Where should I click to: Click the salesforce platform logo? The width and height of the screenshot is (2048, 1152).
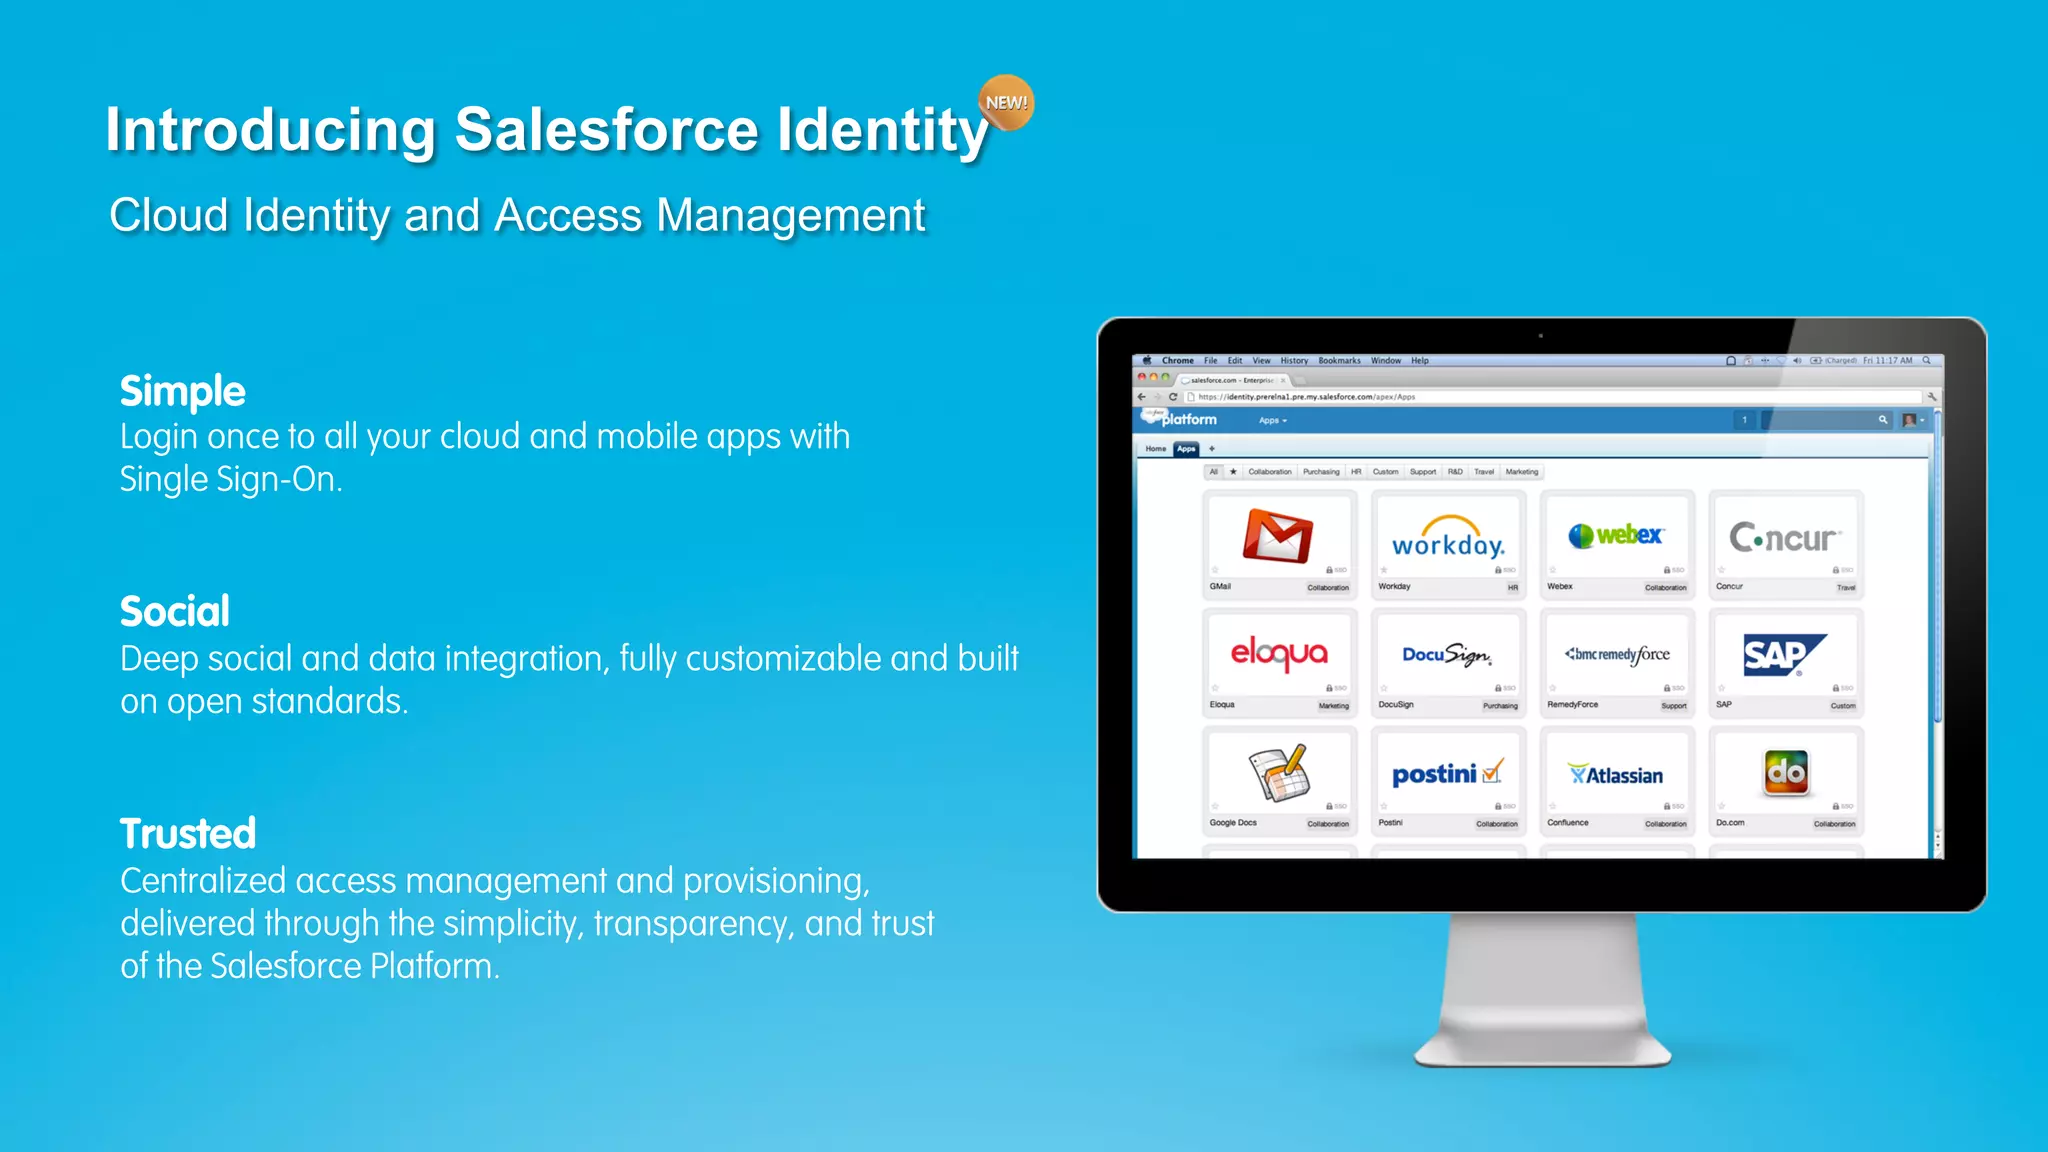pyautogui.click(x=1180, y=419)
